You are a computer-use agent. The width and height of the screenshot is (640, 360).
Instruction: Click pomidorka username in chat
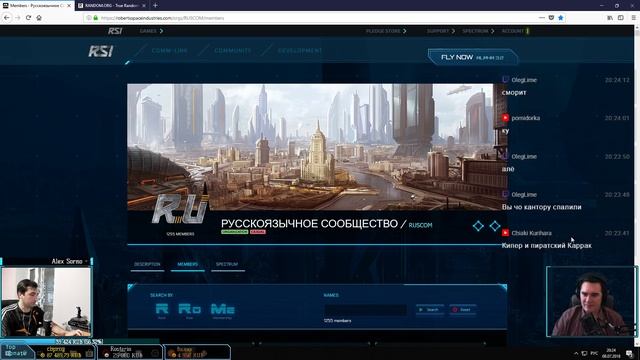click(x=526, y=118)
